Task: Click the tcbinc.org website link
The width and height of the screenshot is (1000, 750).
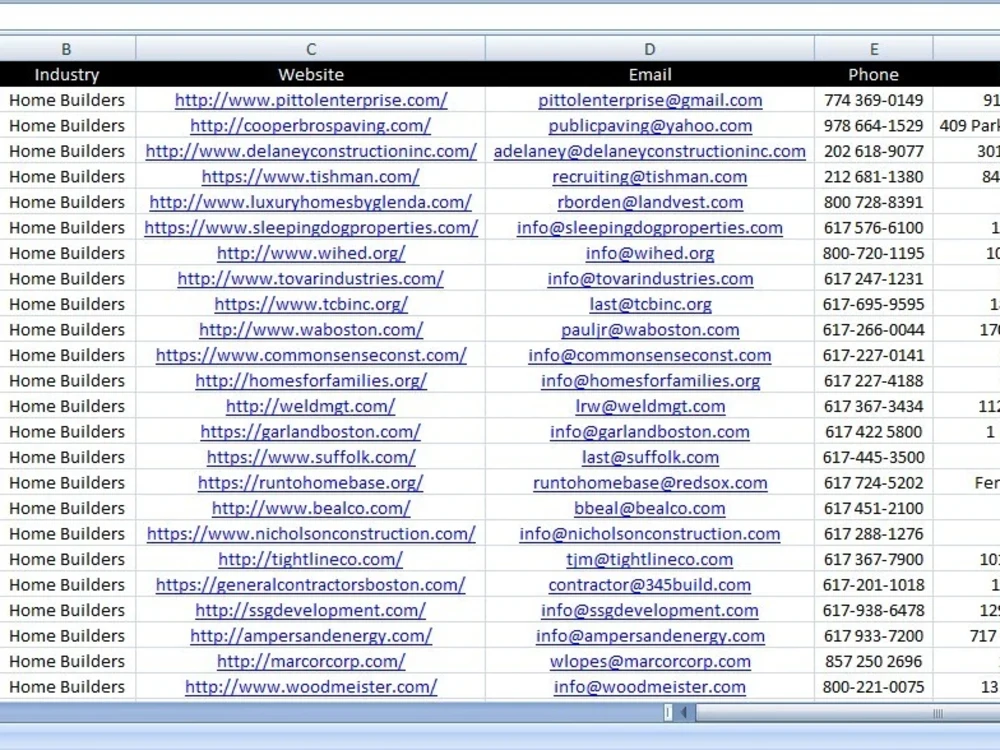Action: (311, 304)
